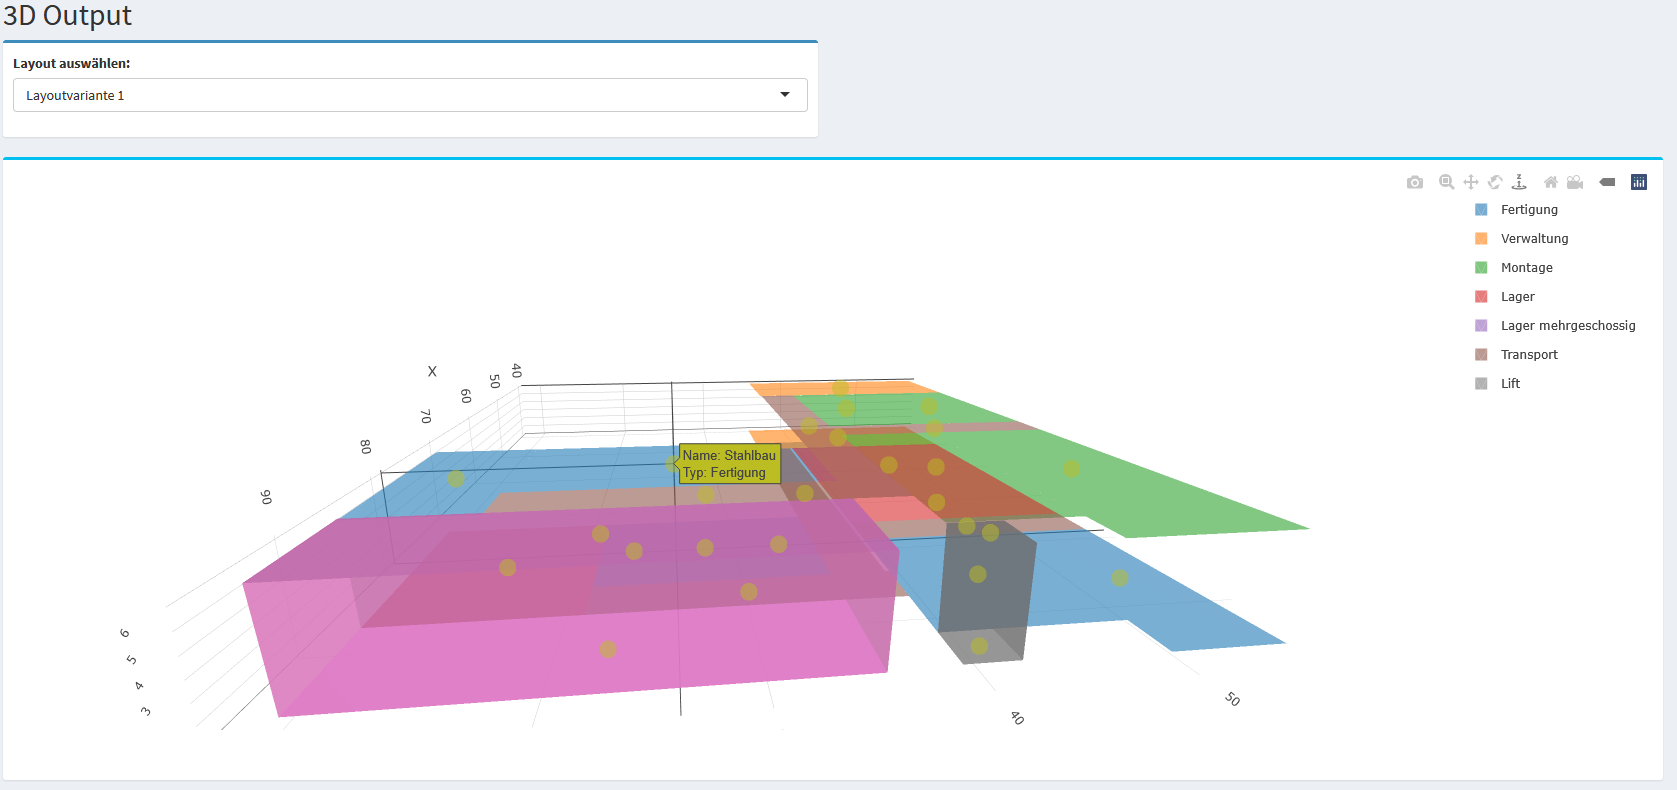Click the Stahlbau data point marker

click(672, 464)
